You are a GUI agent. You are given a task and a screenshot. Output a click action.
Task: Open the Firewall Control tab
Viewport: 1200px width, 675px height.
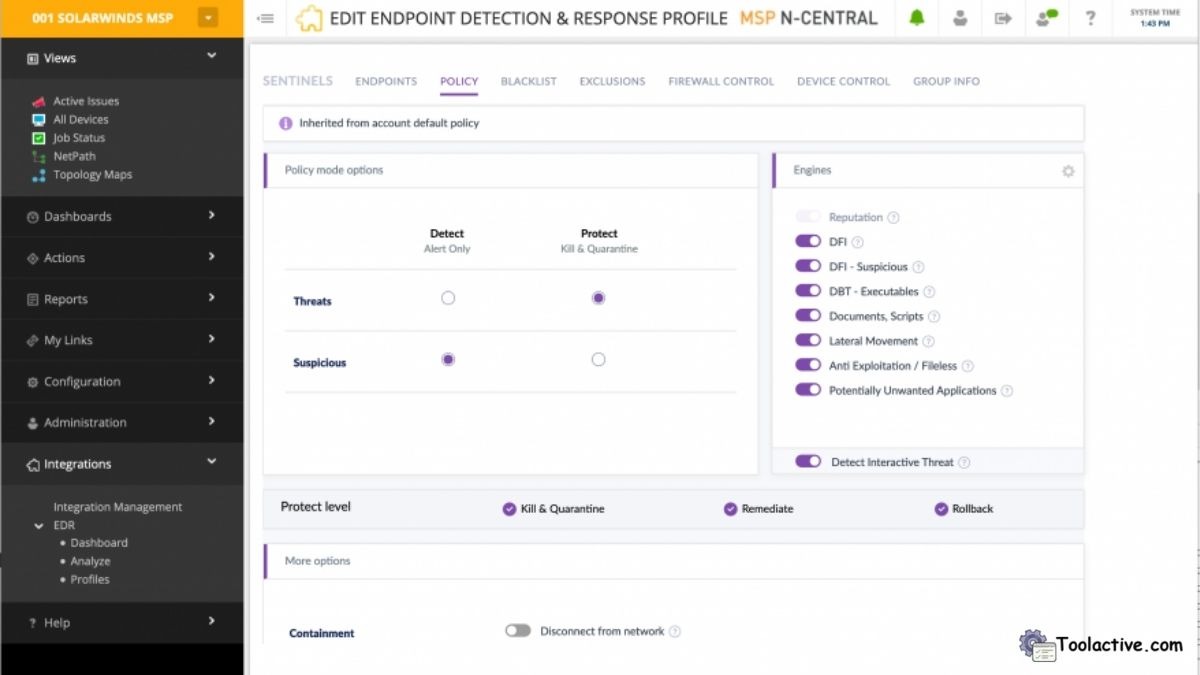tap(721, 81)
